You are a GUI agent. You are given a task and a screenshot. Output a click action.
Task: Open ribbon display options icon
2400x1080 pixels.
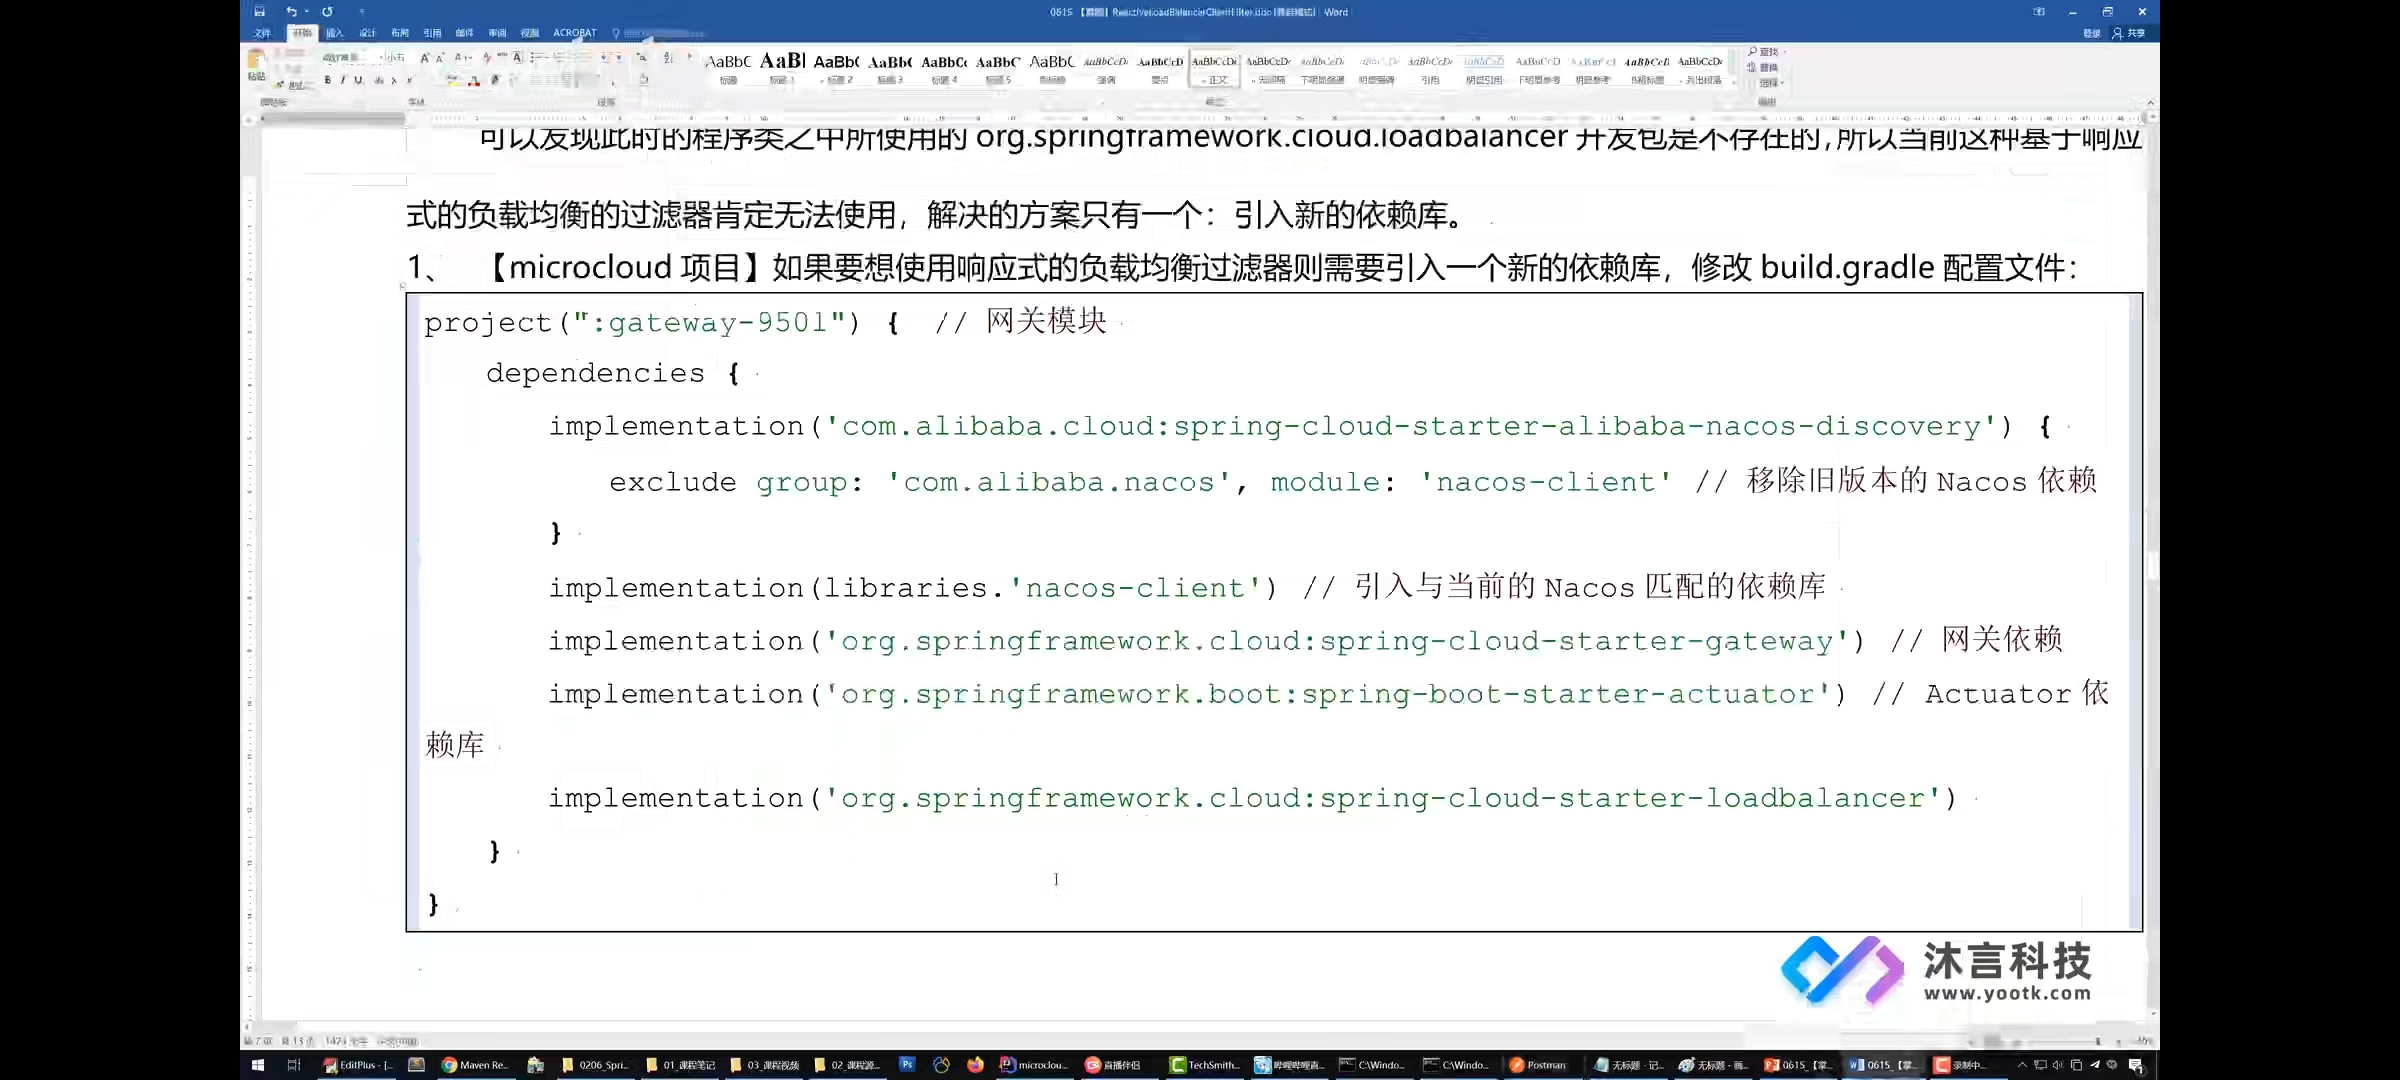[x=2039, y=12]
